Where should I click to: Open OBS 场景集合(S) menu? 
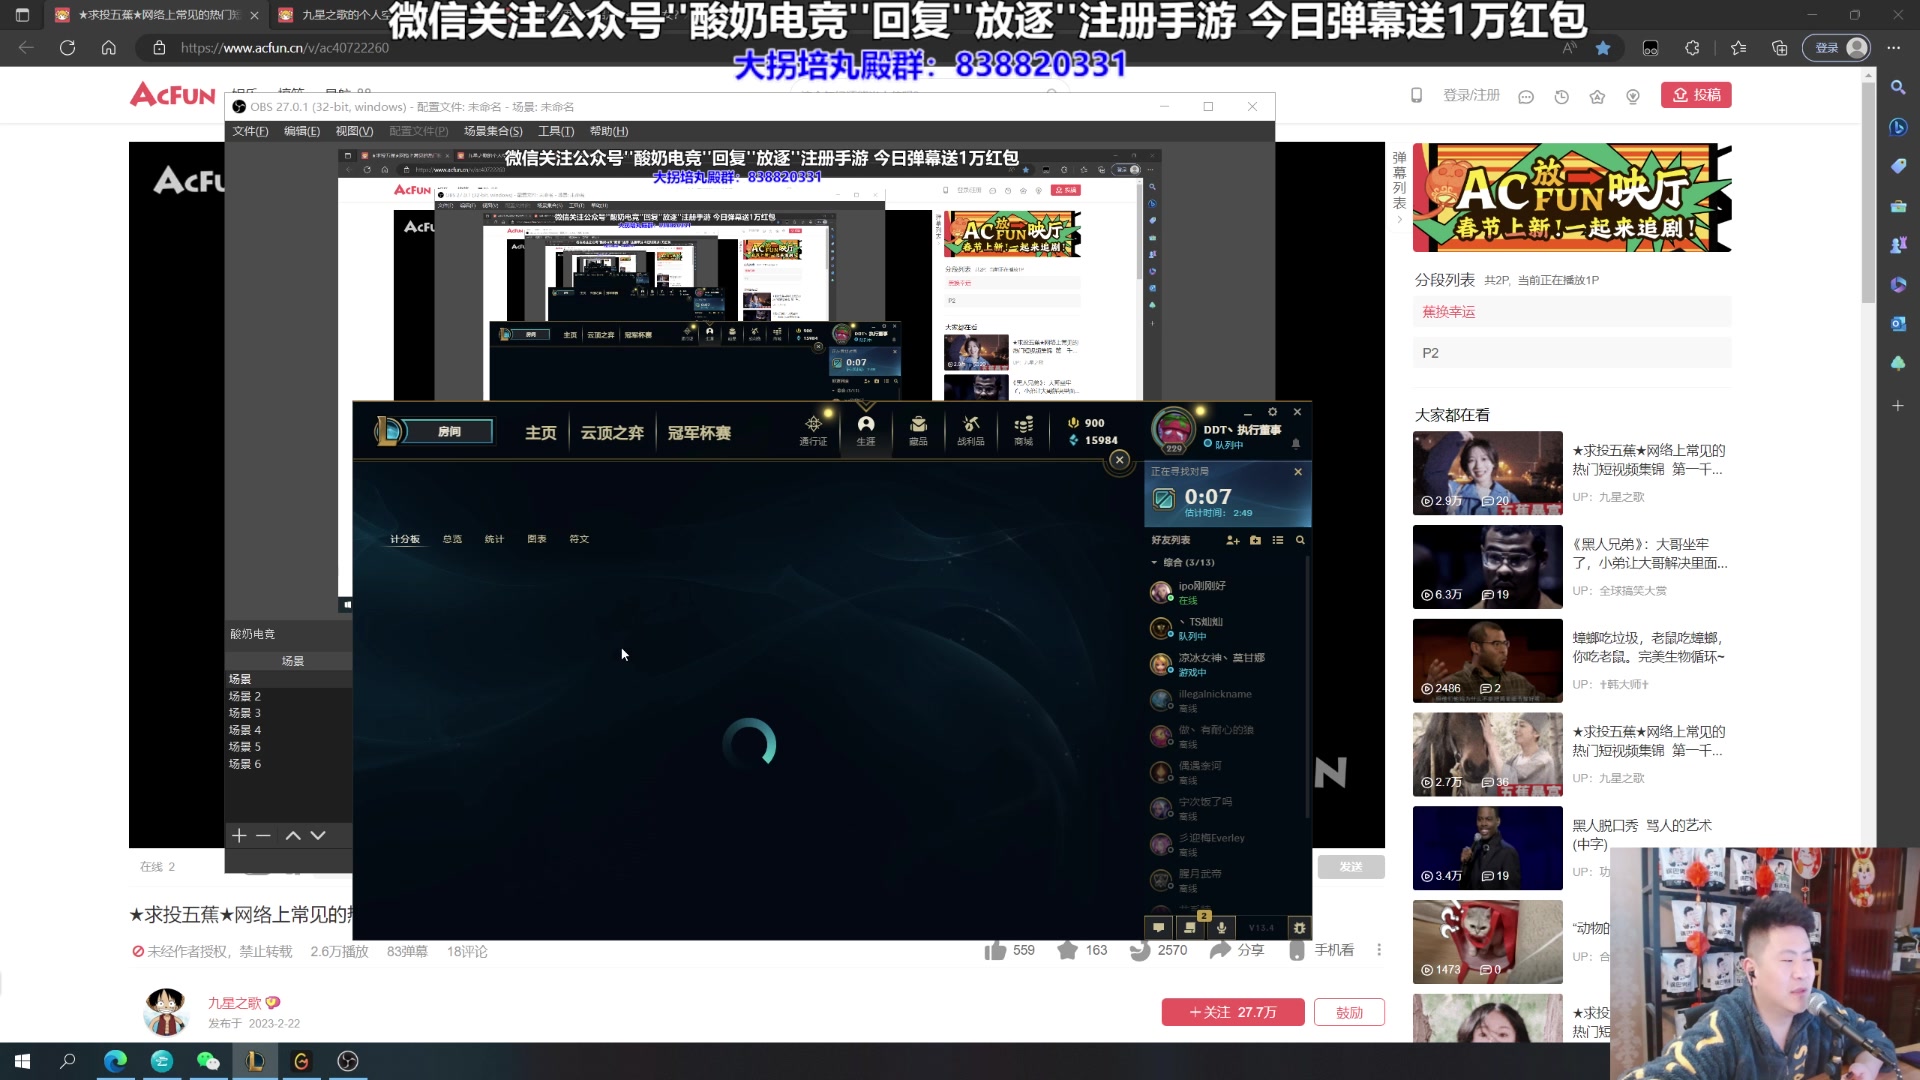(493, 131)
